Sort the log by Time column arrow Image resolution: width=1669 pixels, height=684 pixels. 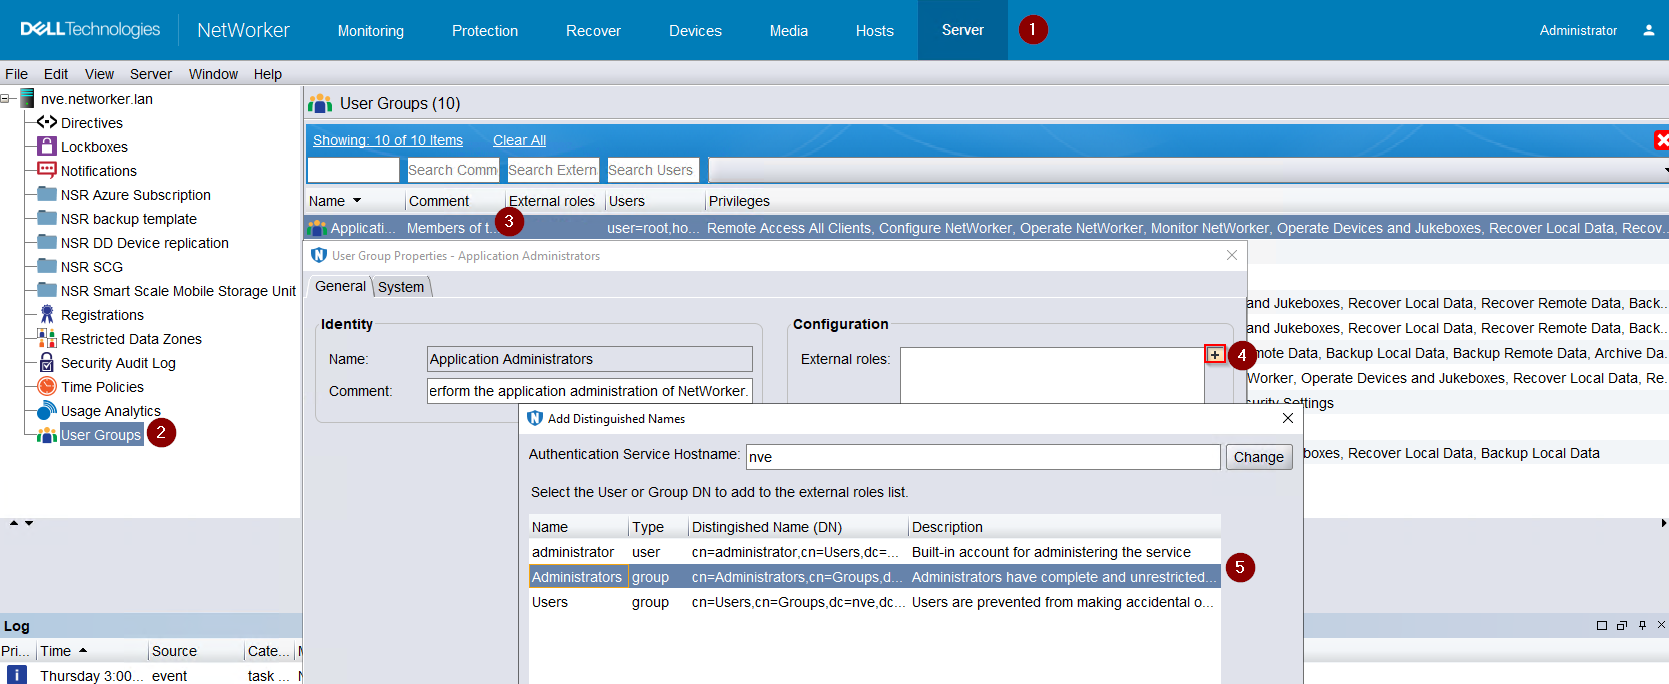click(x=83, y=650)
